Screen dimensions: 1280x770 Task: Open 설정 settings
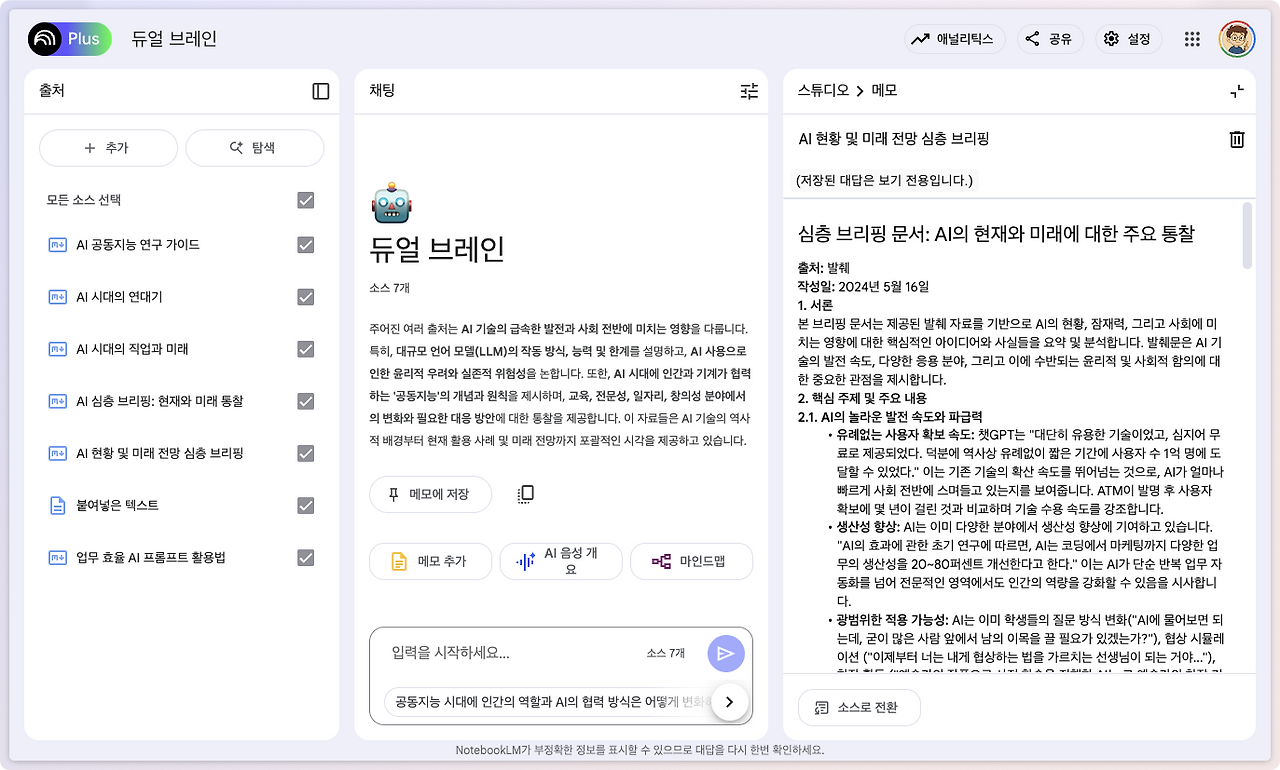coord(1128,39)
